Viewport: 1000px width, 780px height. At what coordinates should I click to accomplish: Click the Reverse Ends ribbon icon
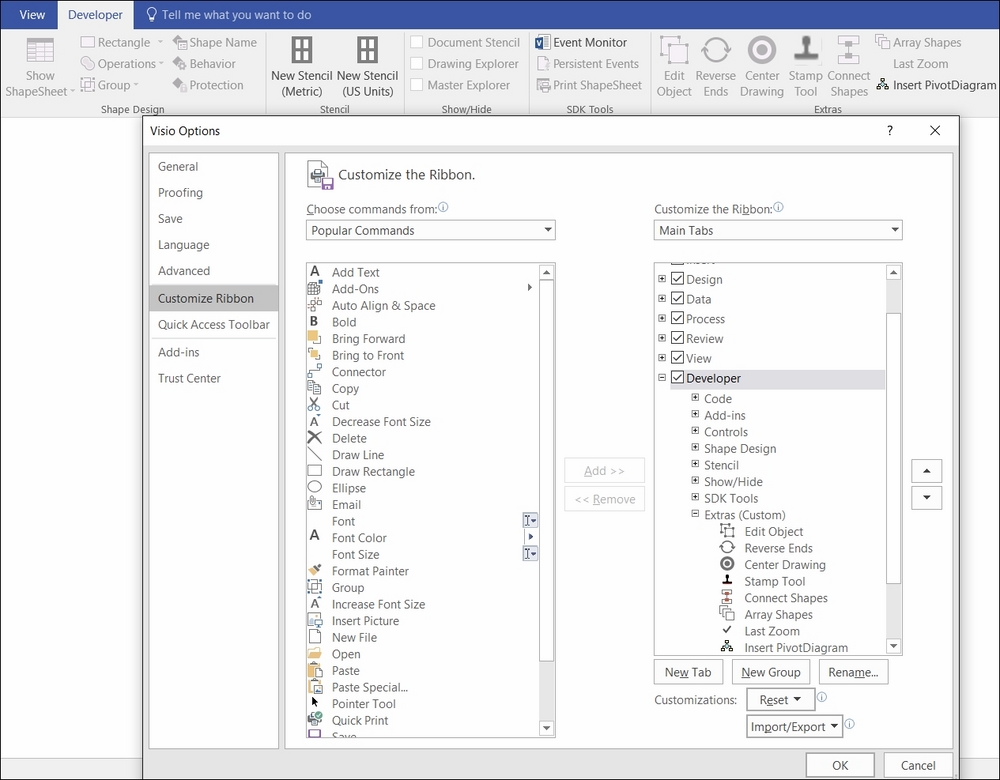click(x=716, y=50)
